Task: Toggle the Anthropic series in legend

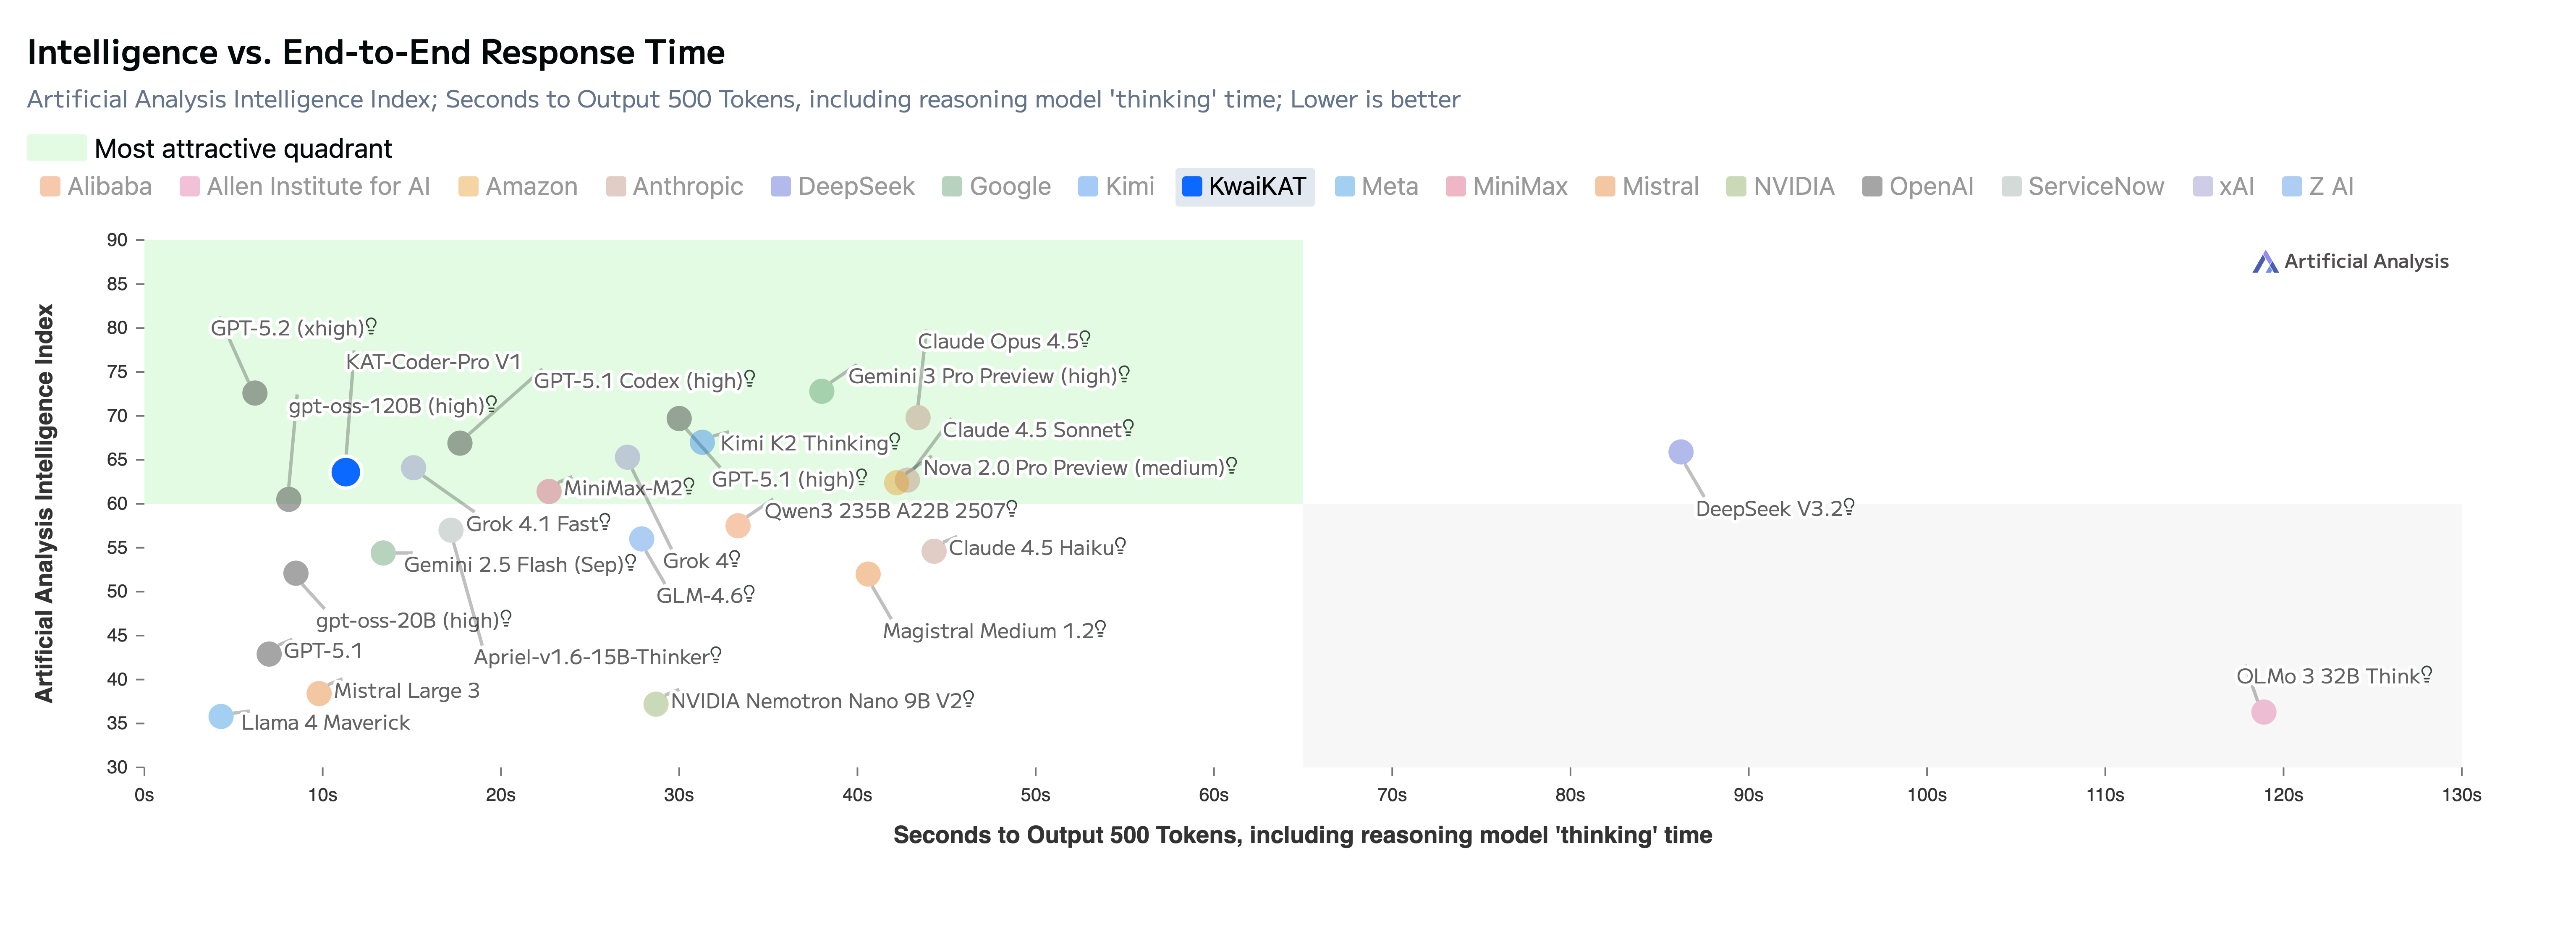Action: click(x=675, y=187)
